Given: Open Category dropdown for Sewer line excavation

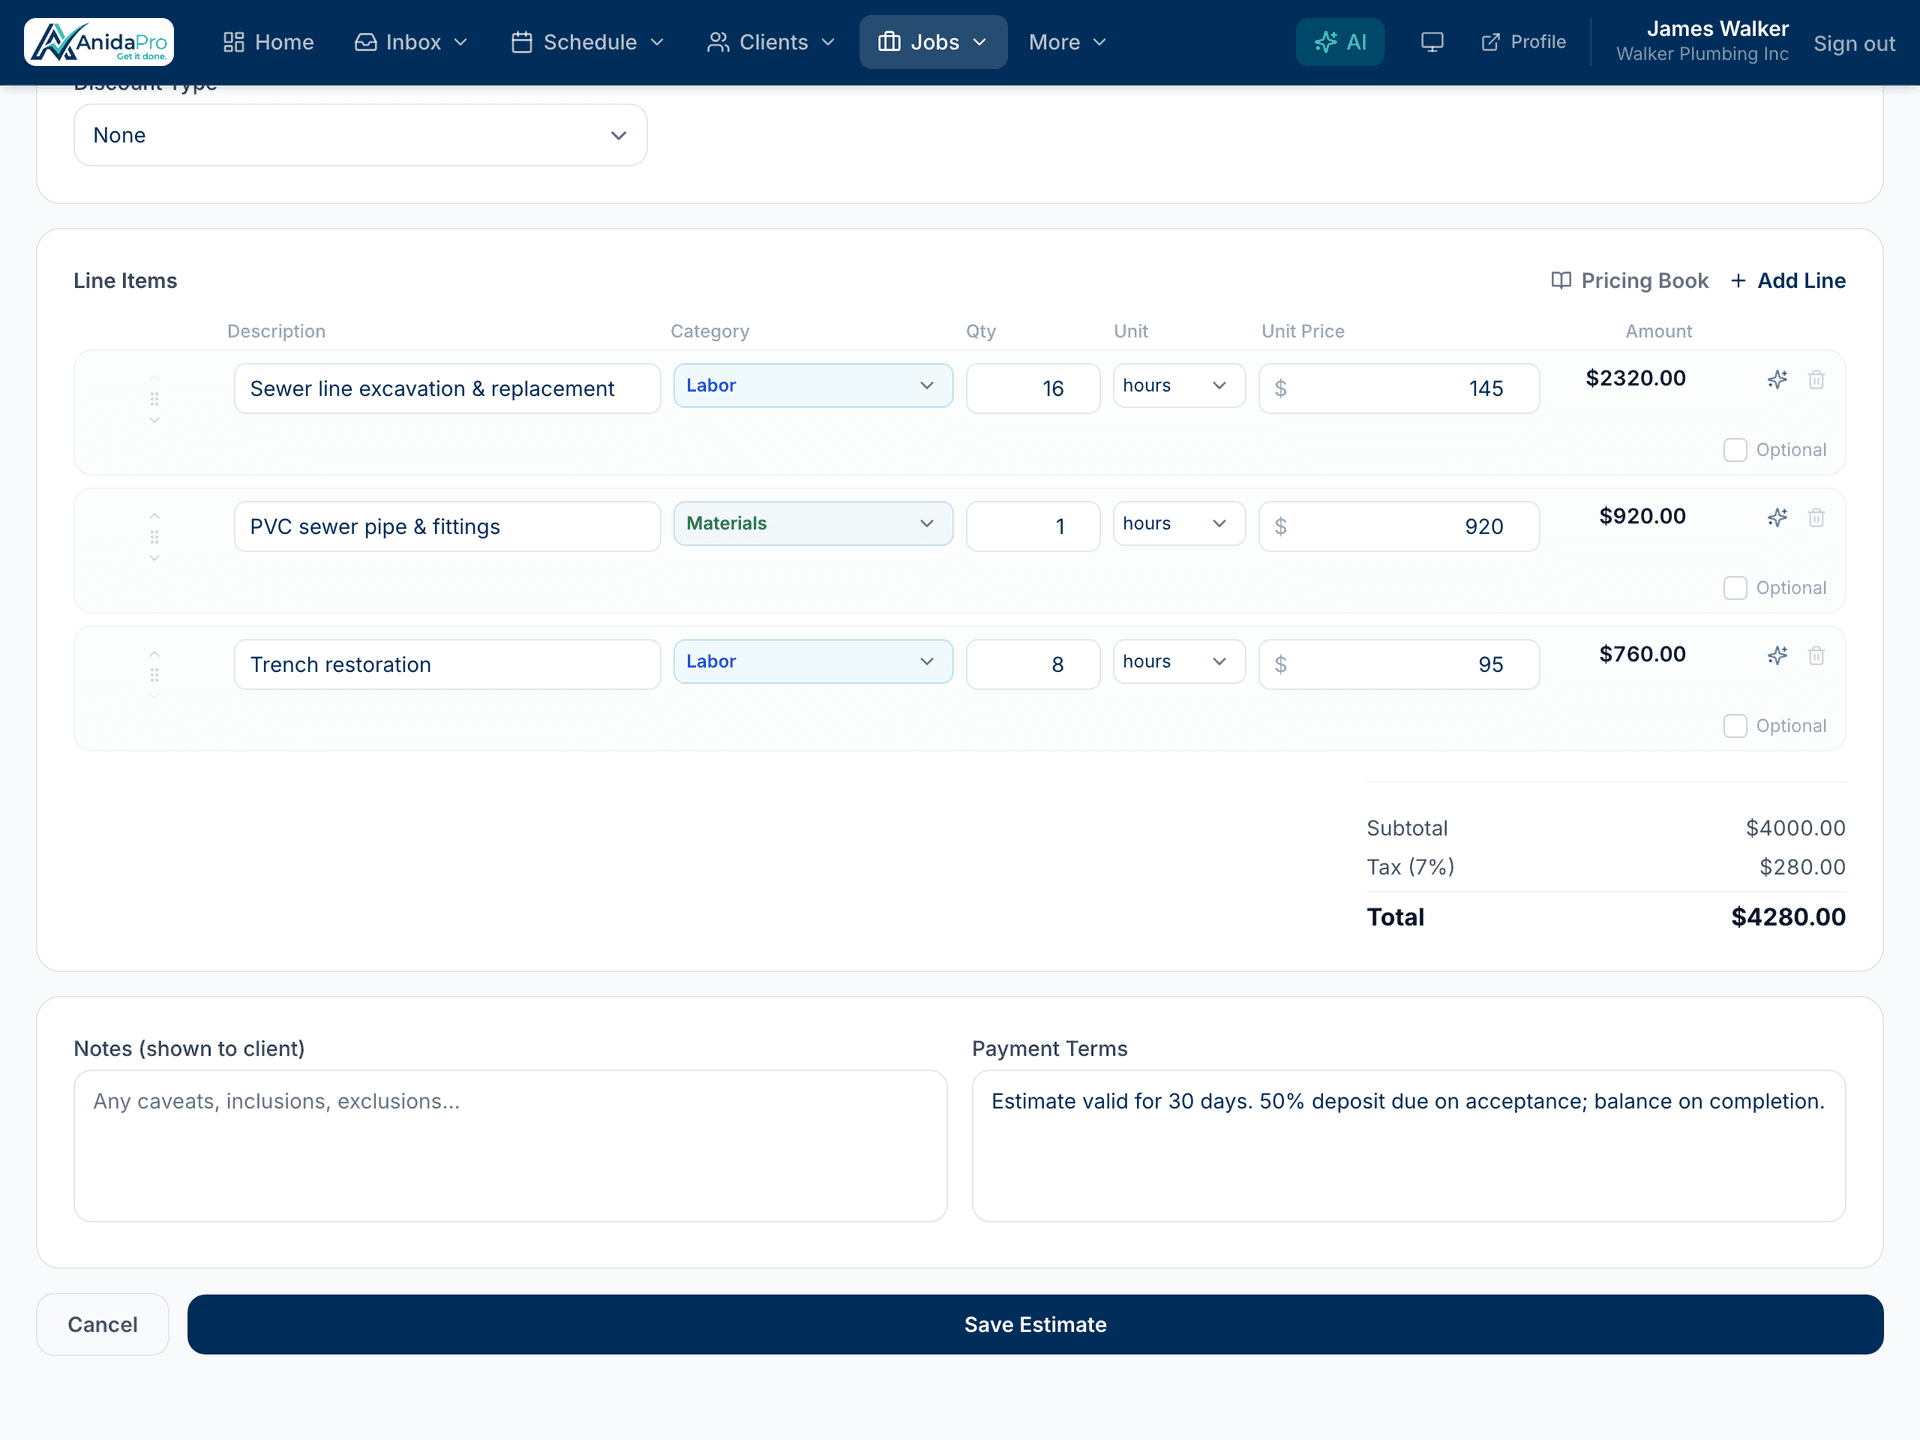Looking at the screenshot, I should pyautogui.click(x=813, y=386).
